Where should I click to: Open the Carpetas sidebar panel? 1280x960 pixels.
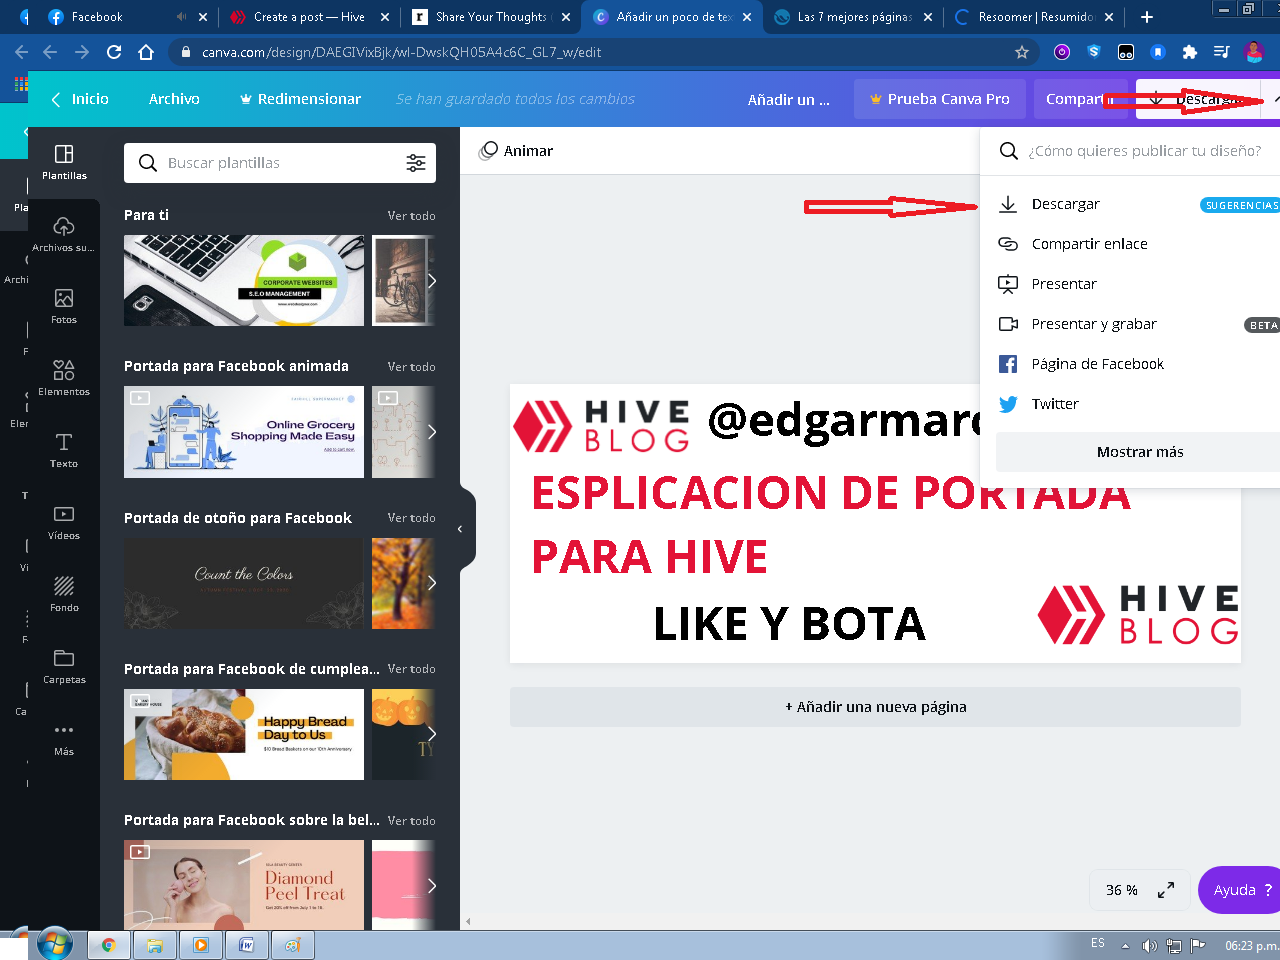click(x=64, y=667)
